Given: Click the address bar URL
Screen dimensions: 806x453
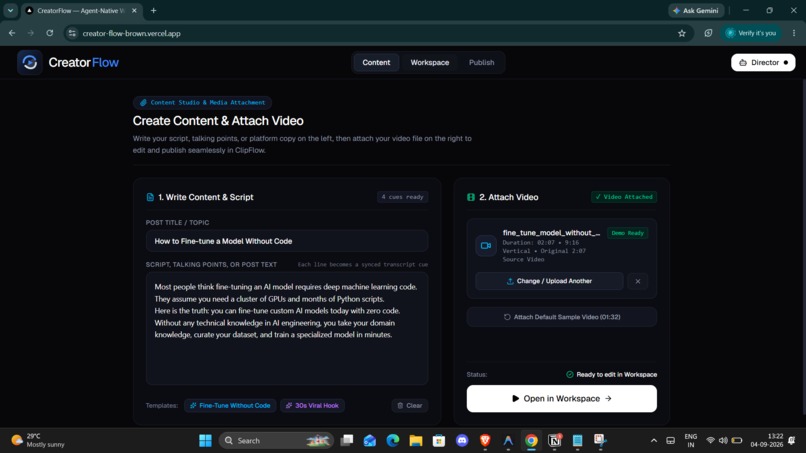Looking at the screenshot, I should coord(131,33).
